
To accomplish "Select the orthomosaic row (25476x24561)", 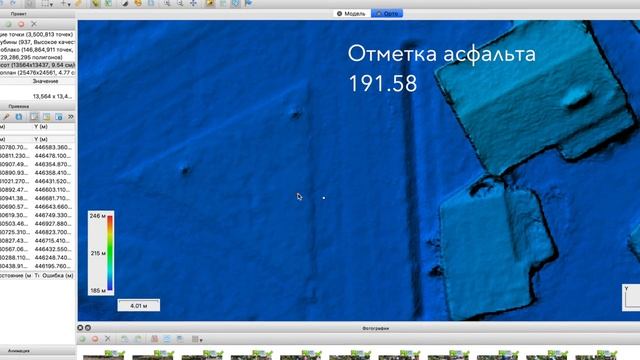I will pos(38,72).
